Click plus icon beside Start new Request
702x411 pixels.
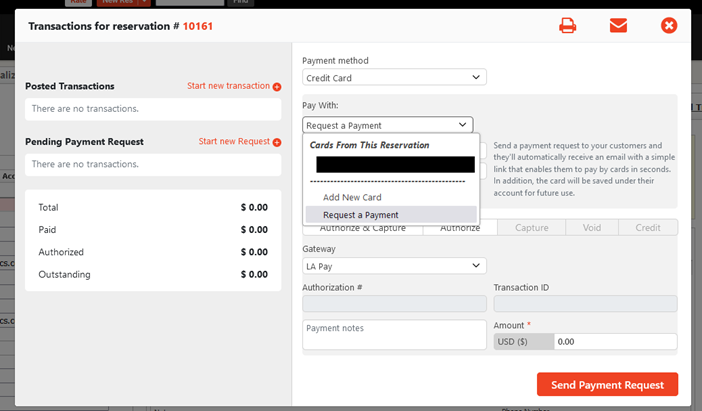click(x=277, y=142)
